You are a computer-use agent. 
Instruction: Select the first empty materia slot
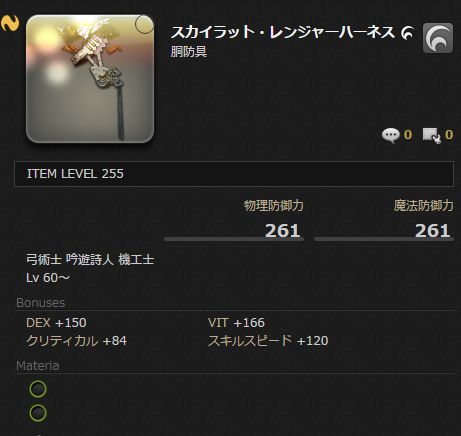point(38,389)
